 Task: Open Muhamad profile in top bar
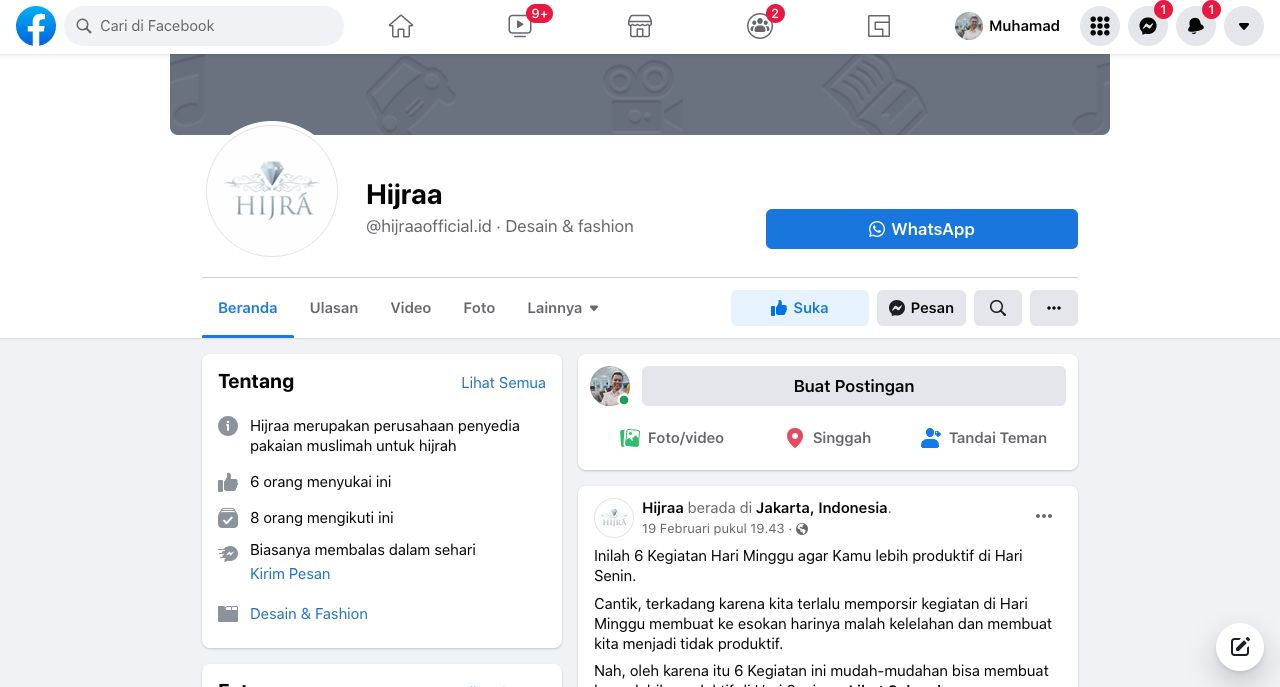click(x=1008, y=26)
